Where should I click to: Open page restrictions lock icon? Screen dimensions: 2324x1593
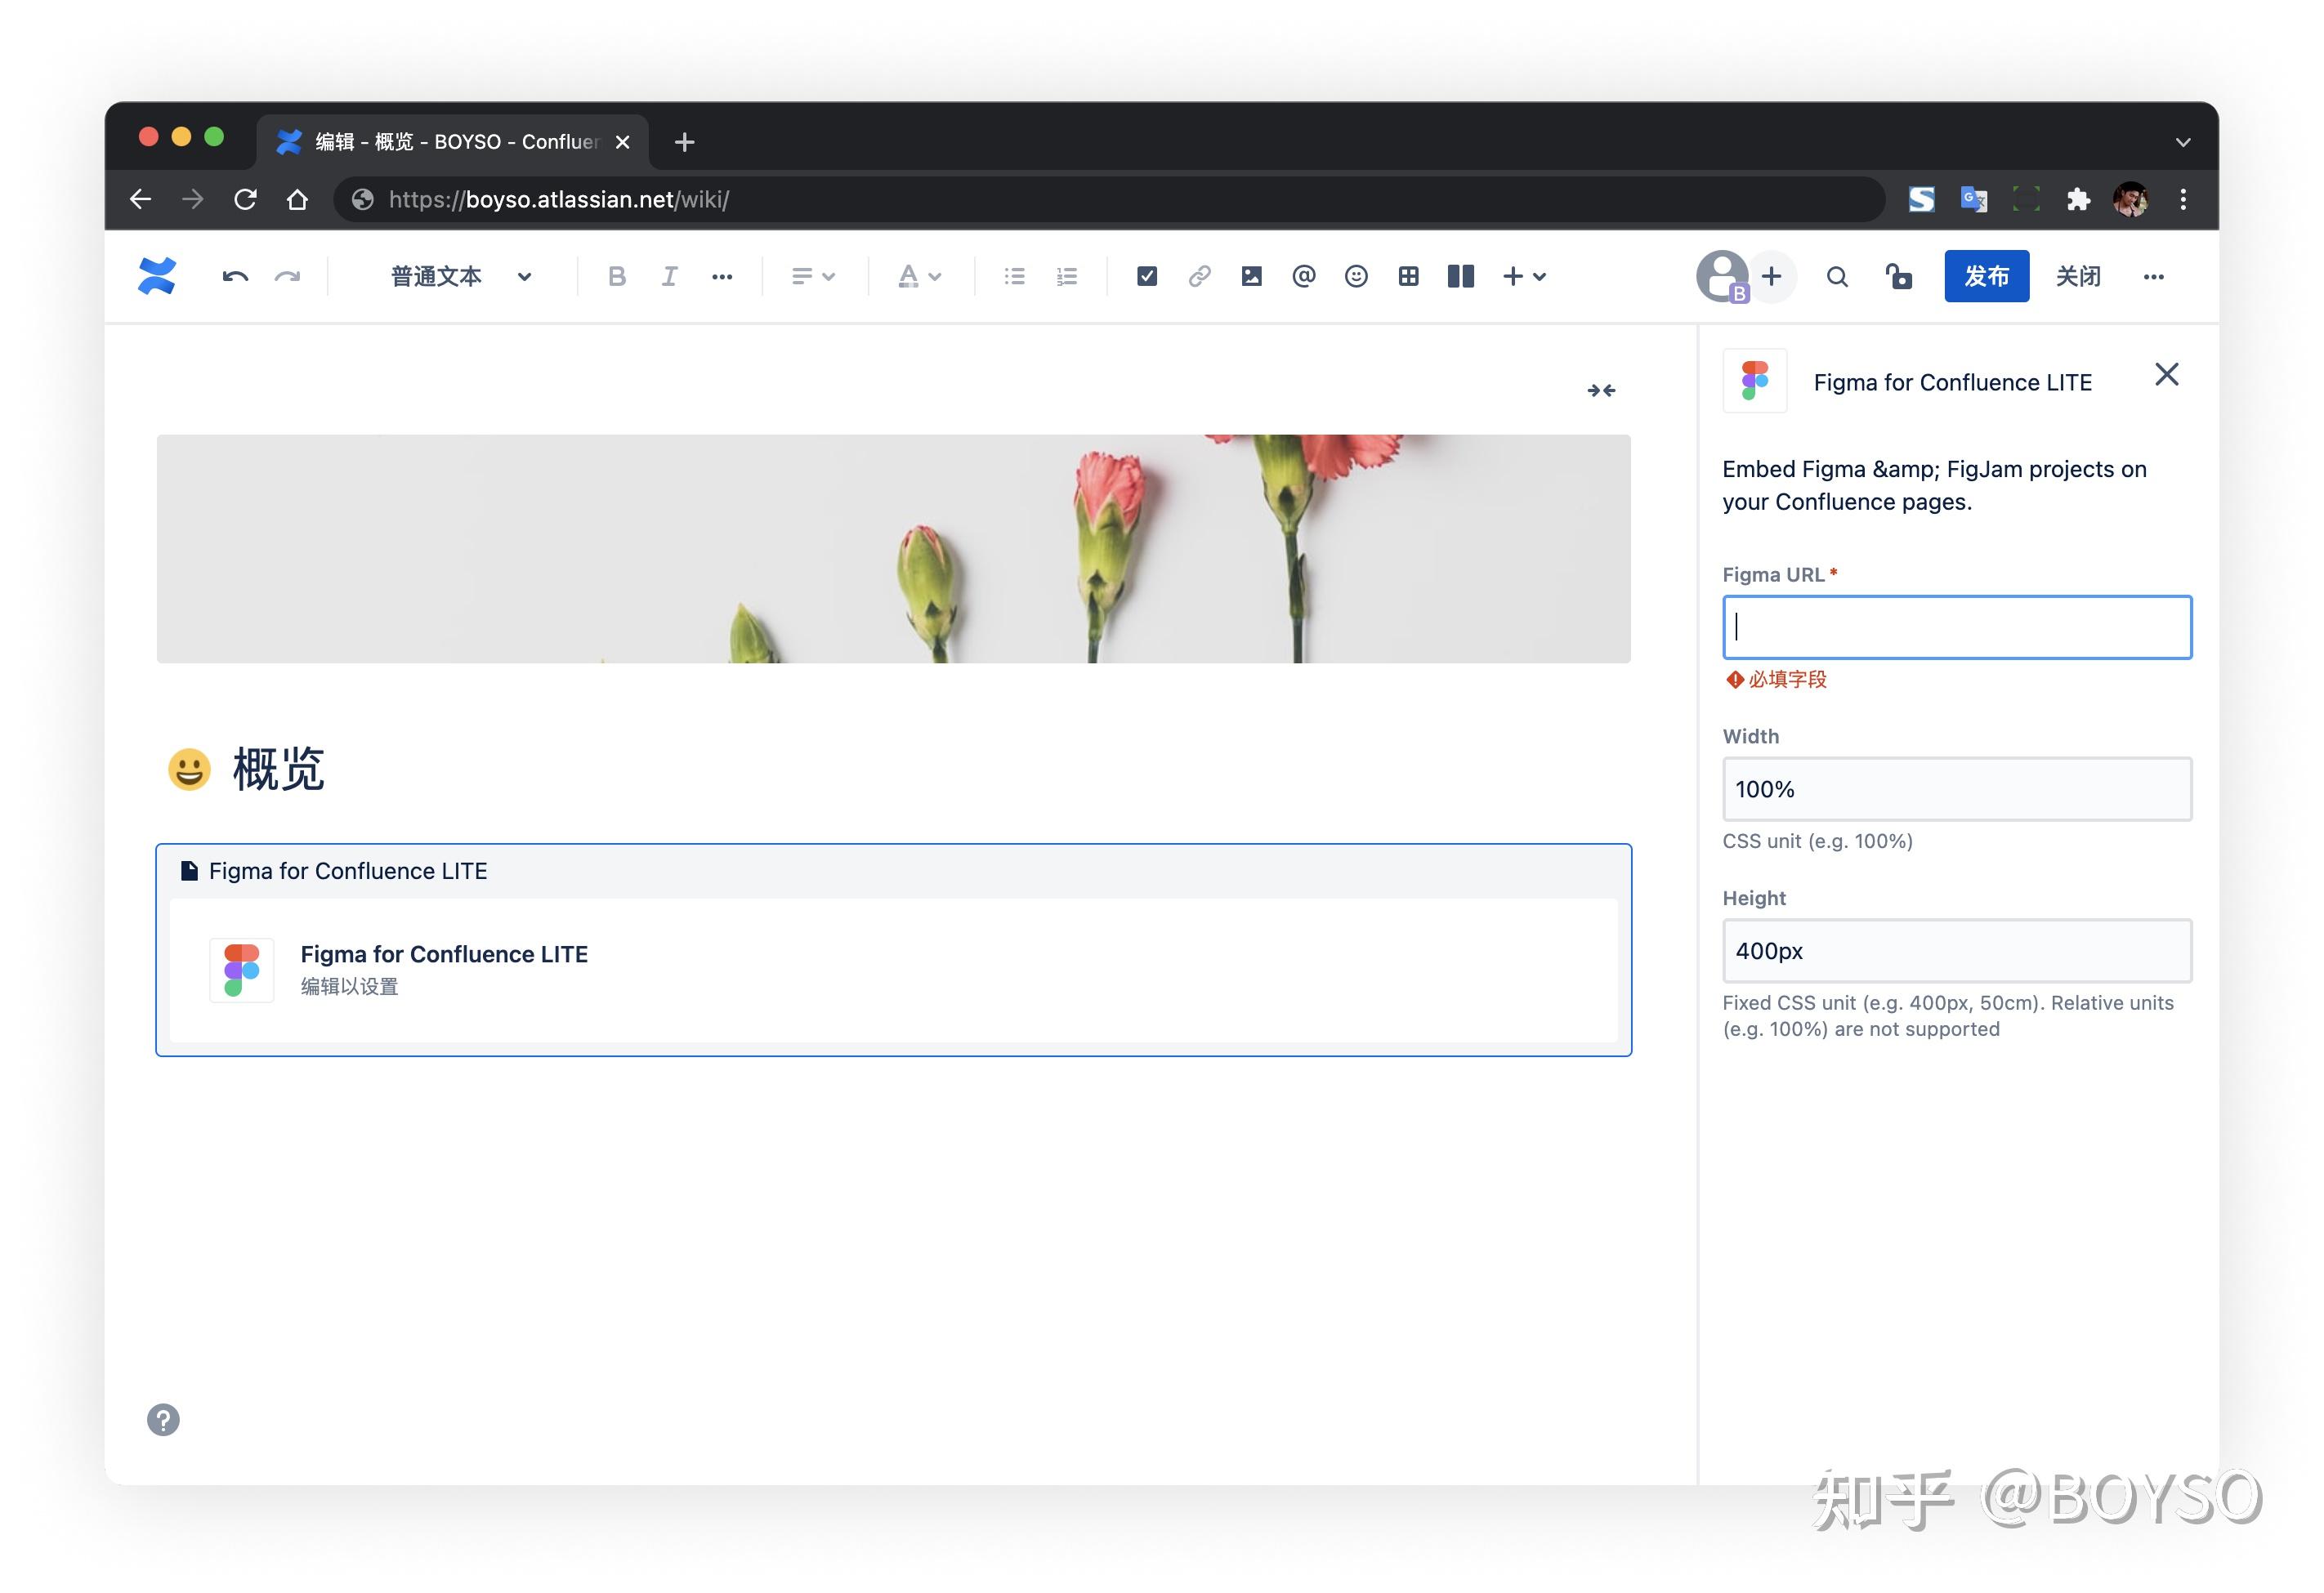pos(1898,277)
